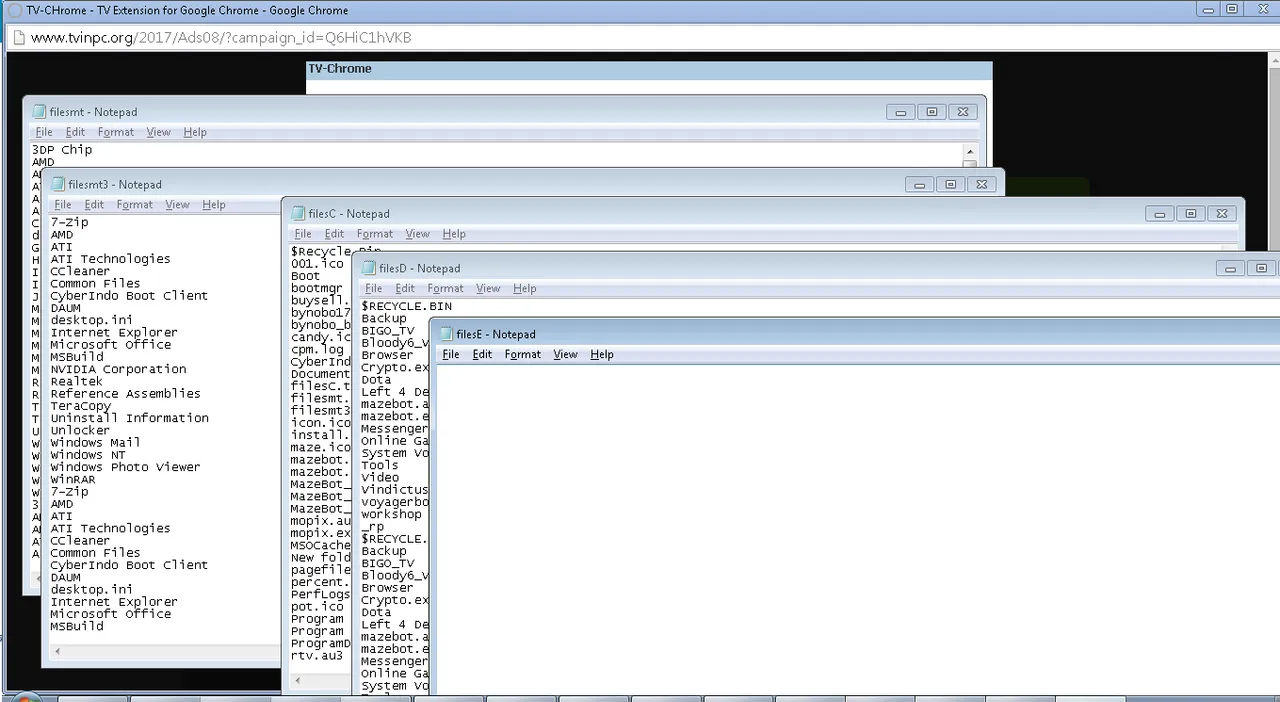Image resolution: width=1280 pixels, height=702 pixels.
Task: Open Edit menu in filesC Notepad
Action: (334, 234)
